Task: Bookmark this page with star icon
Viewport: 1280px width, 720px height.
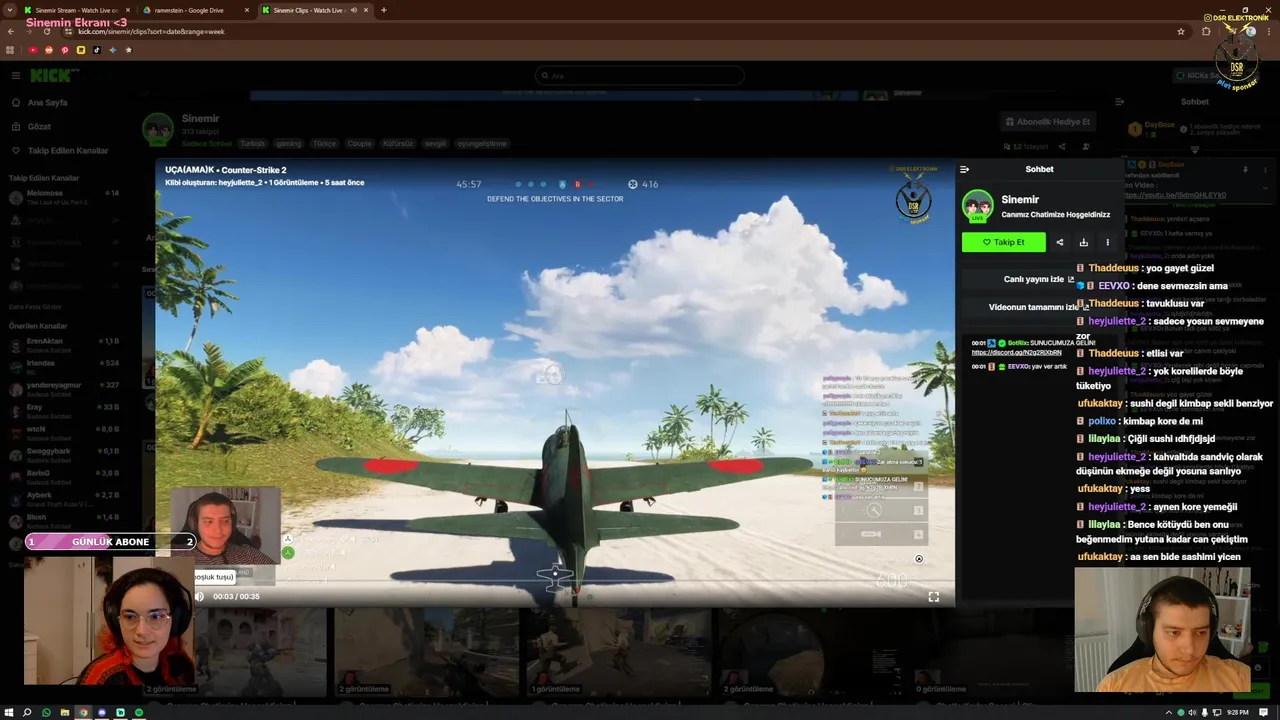Action: click(x=1181, y=31)
